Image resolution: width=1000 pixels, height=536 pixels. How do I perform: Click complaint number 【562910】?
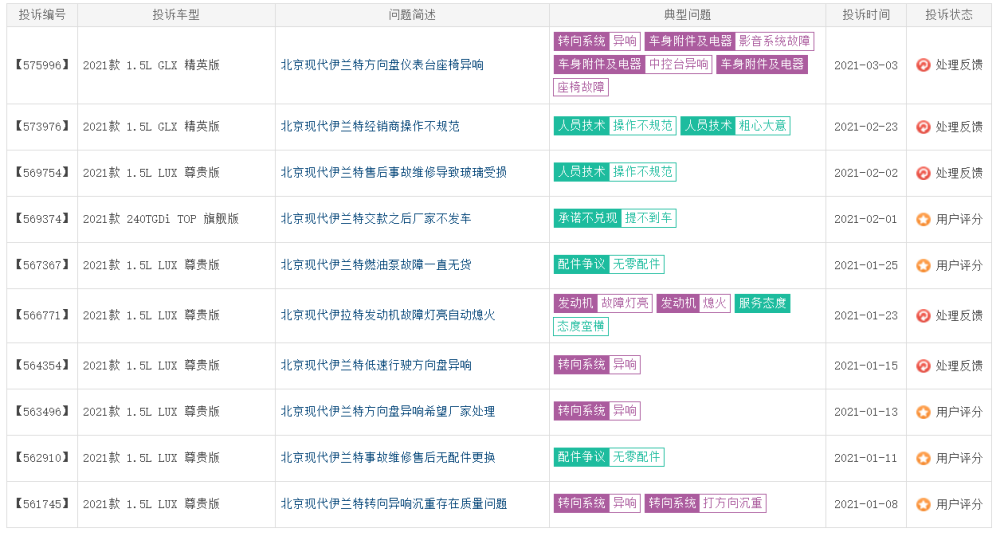(x=42, y=458)
